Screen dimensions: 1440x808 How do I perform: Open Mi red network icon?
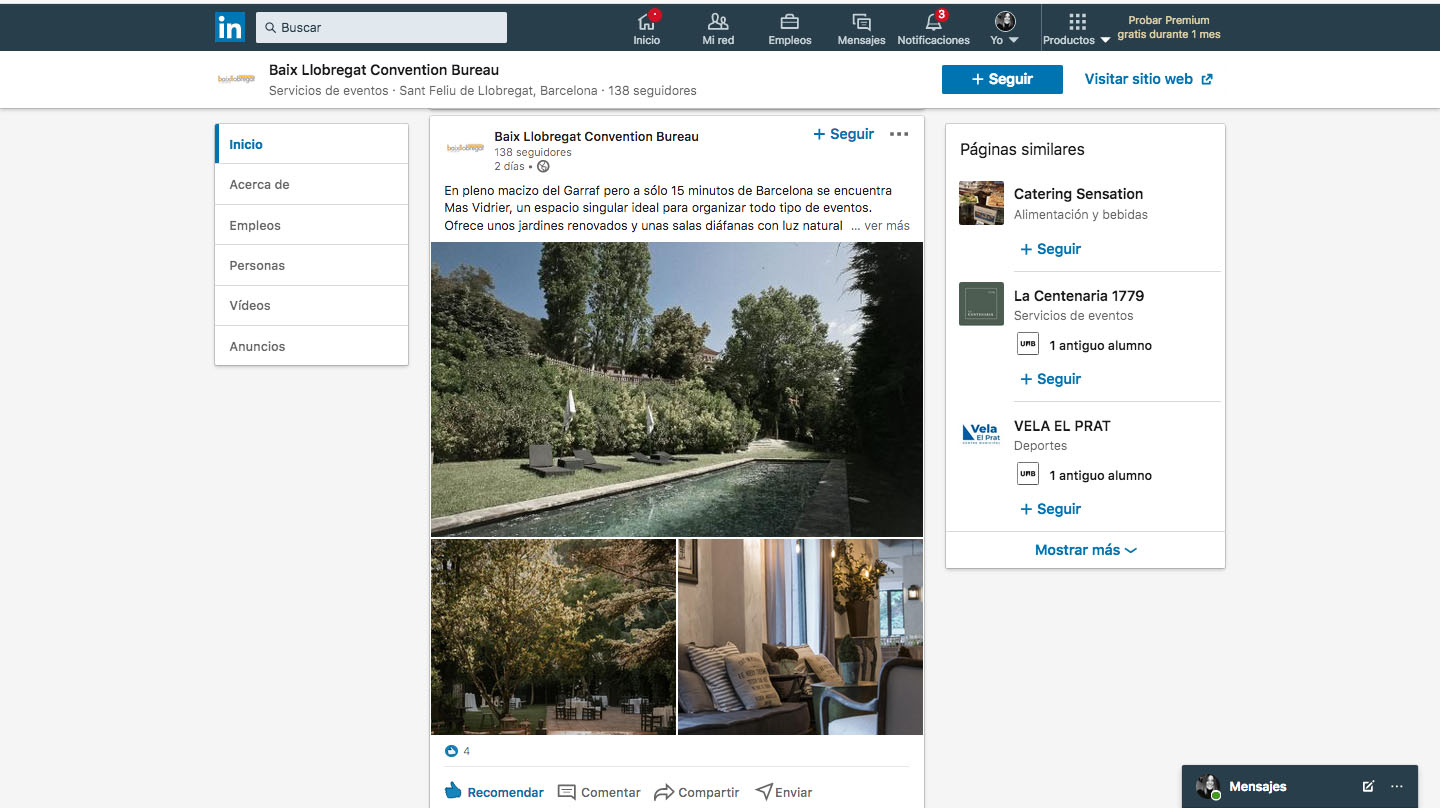coord(718,22)
